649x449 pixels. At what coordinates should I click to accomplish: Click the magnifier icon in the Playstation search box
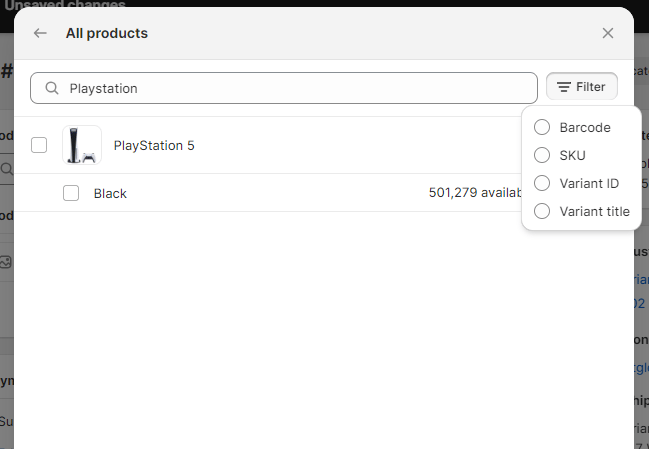pyautogui.click(x=52, y=88)
